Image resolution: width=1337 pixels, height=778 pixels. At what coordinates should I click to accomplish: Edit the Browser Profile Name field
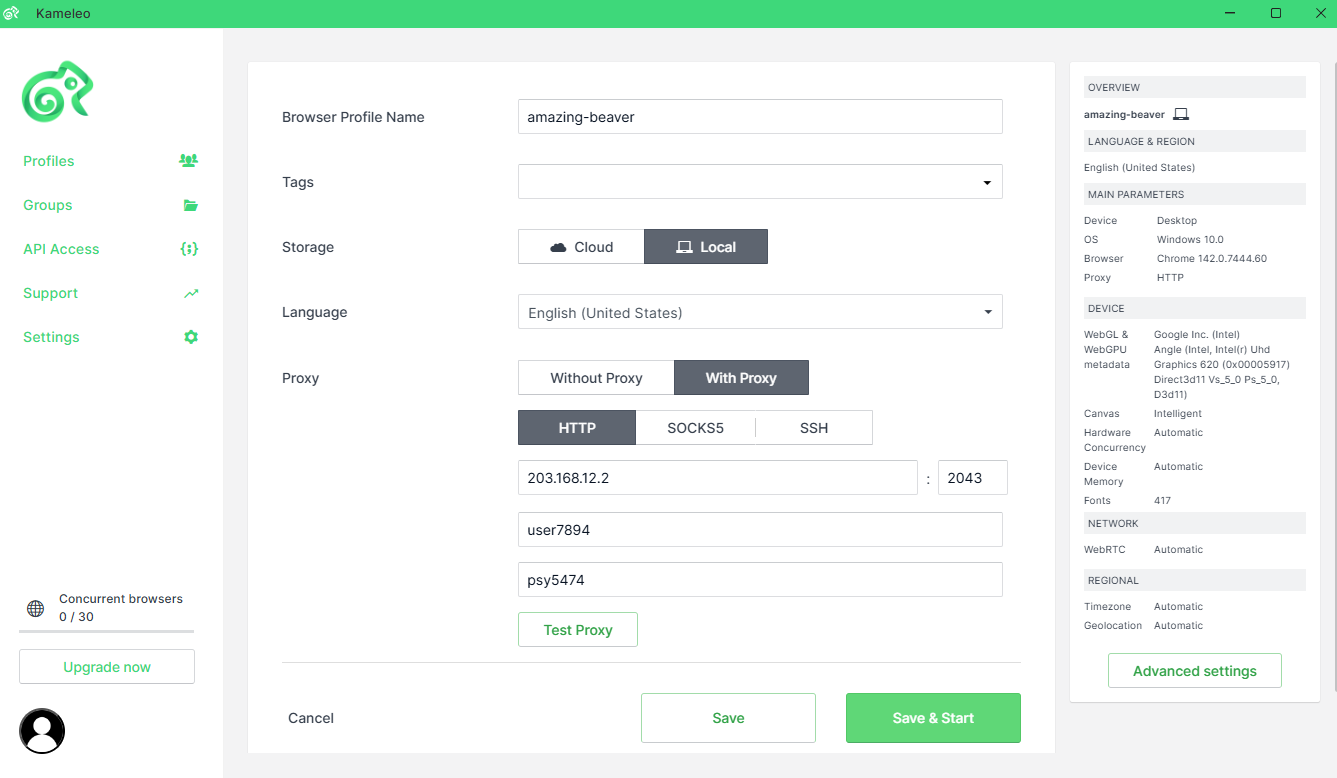[760, 116]
